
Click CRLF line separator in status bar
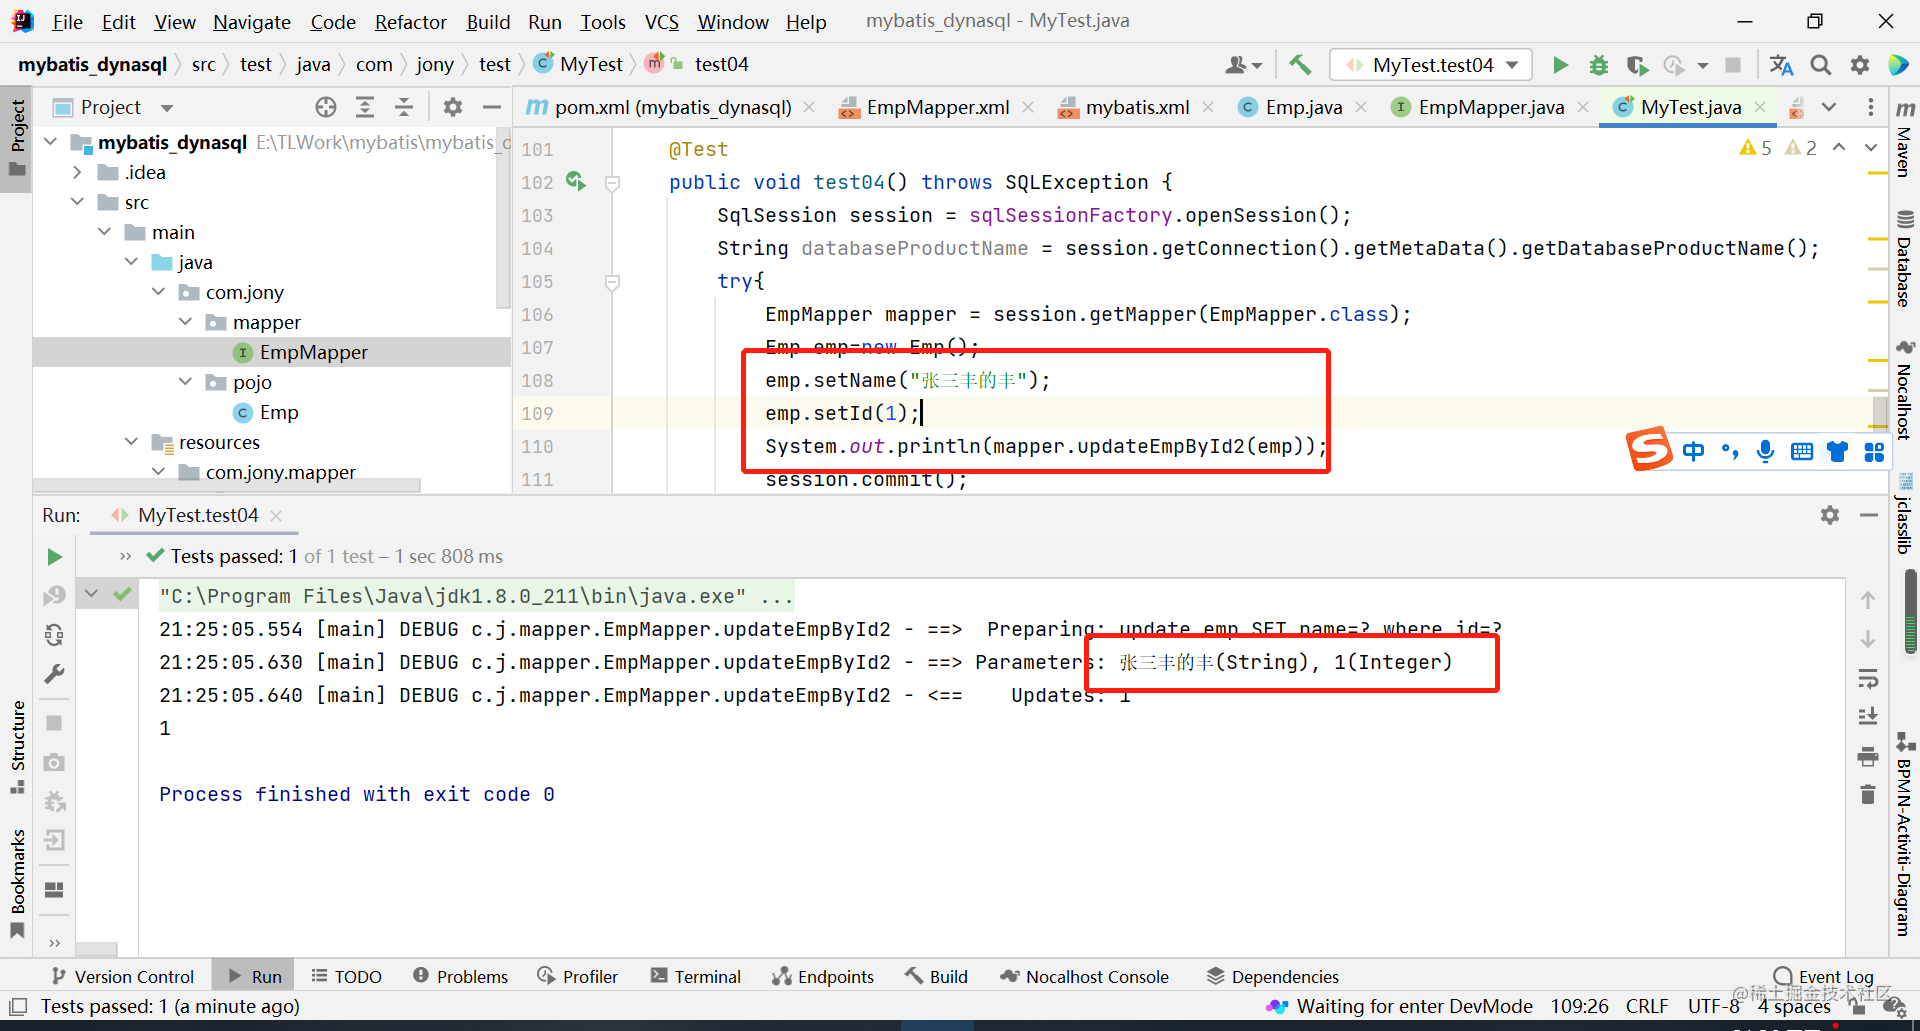point(1646,1006)
